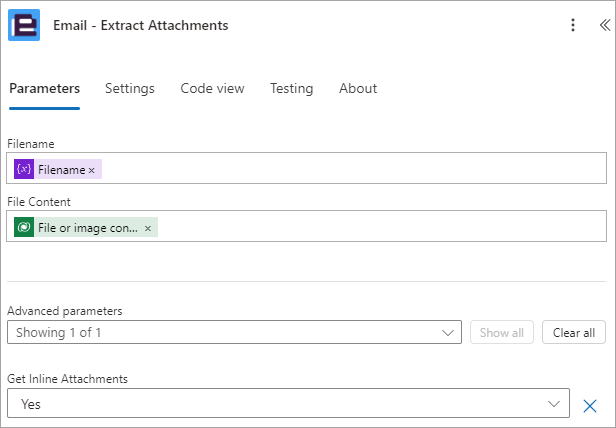
Task: Click the green Dataverse icon in File Content
Action: click(x=24, y=227)
